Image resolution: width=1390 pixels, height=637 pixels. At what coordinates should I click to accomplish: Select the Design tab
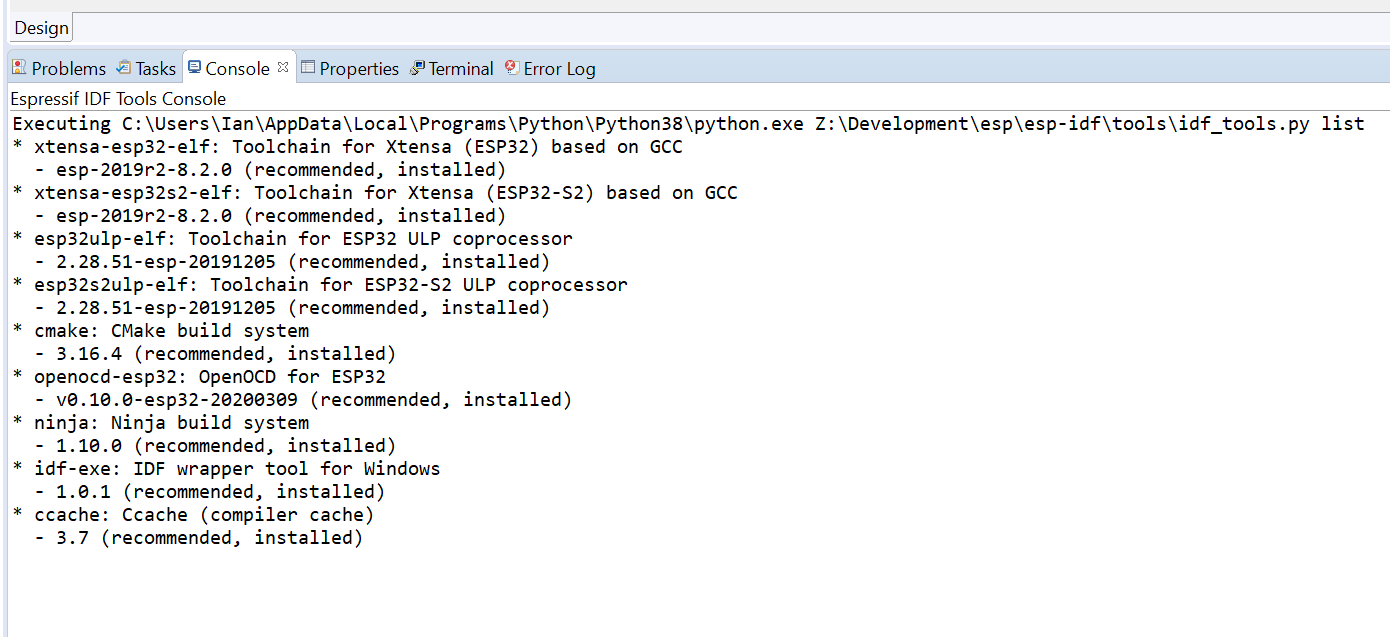[40, 27]
